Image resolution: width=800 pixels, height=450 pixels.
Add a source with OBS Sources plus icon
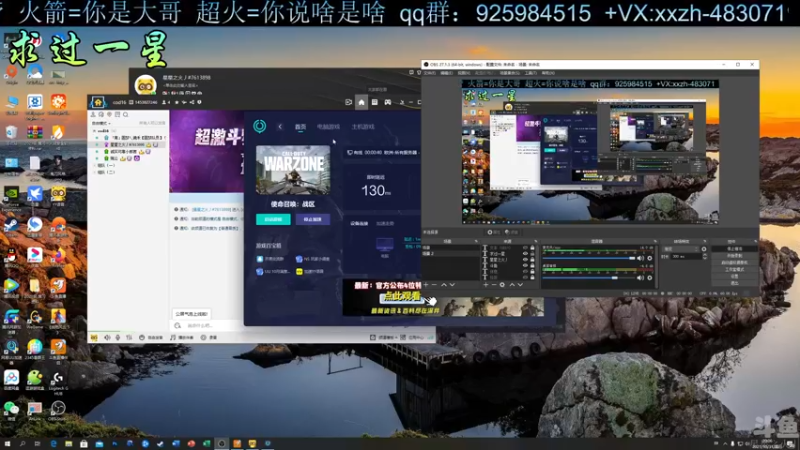tap(486, 285)
